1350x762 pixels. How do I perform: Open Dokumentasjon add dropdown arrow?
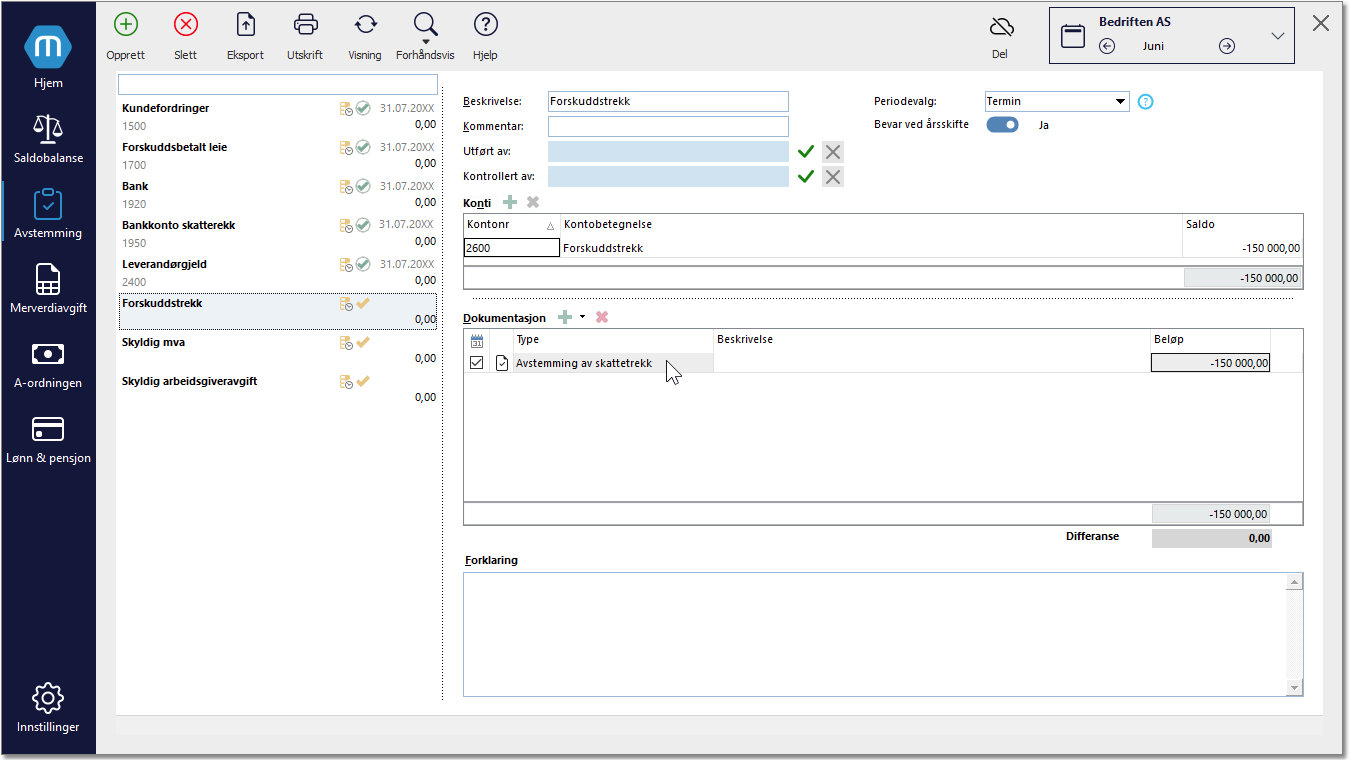click(x=582, y=317)
